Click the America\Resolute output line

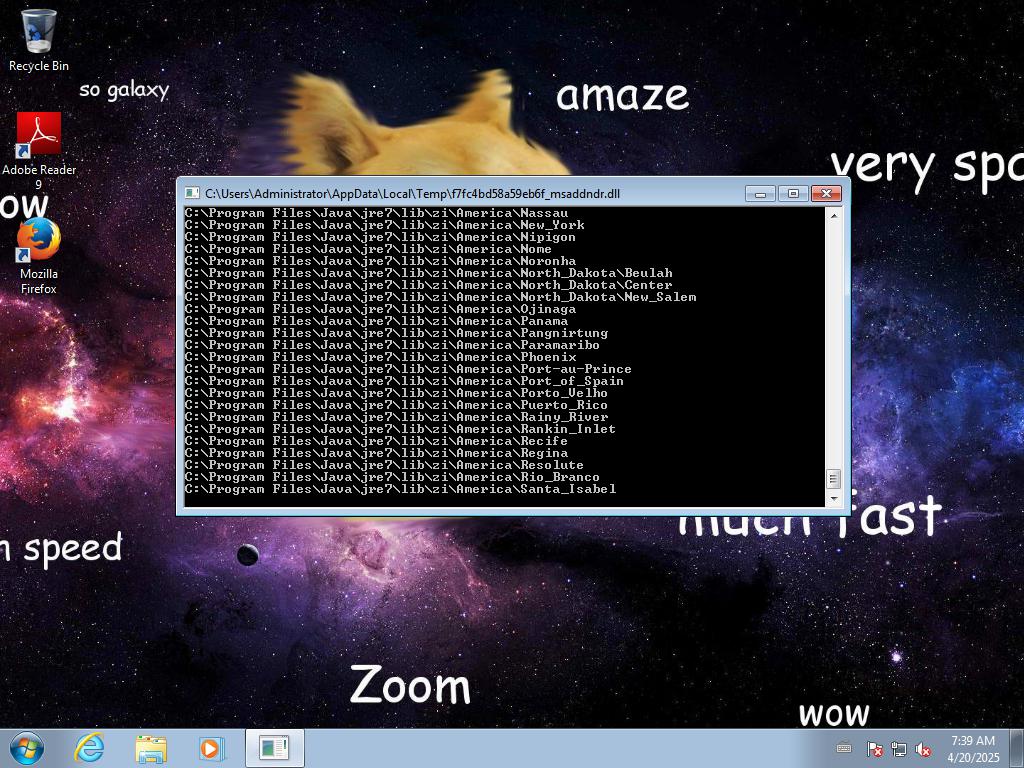click(384, 465)
